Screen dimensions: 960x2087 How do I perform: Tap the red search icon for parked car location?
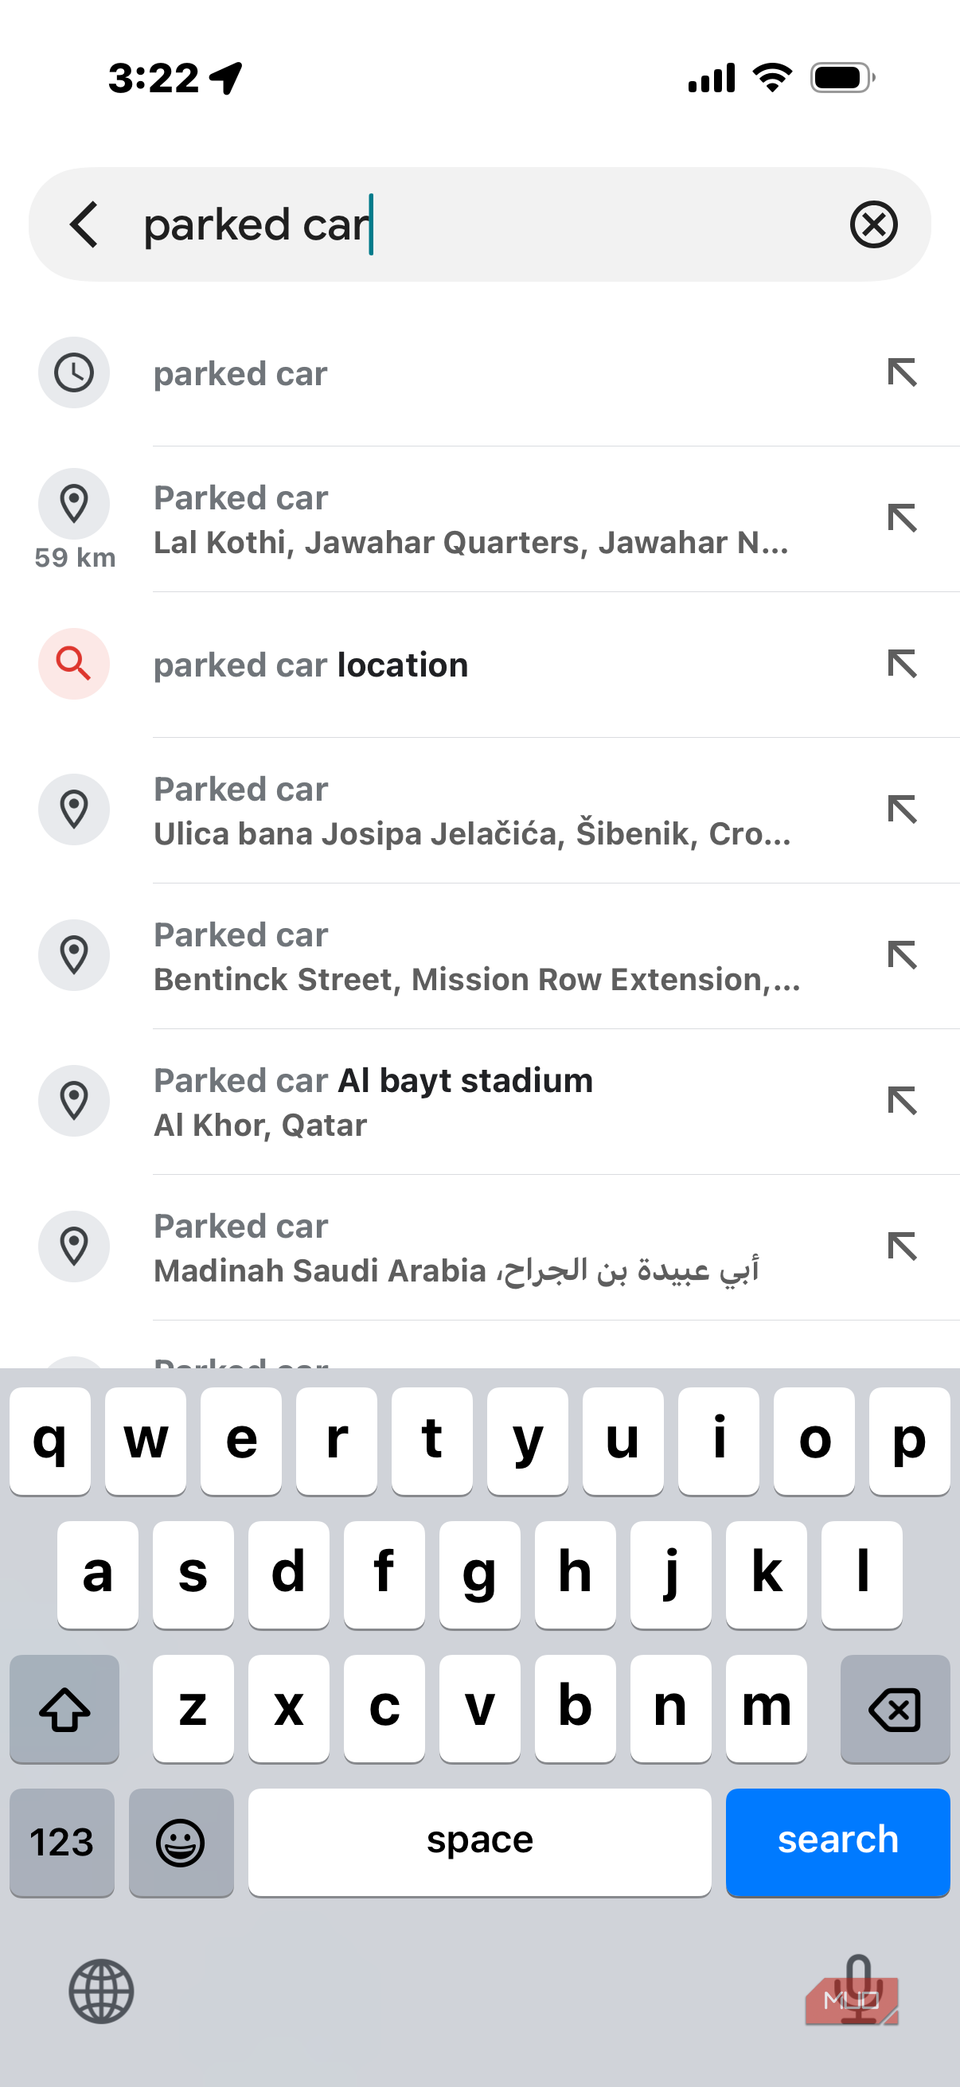click(x=74, y=664)
